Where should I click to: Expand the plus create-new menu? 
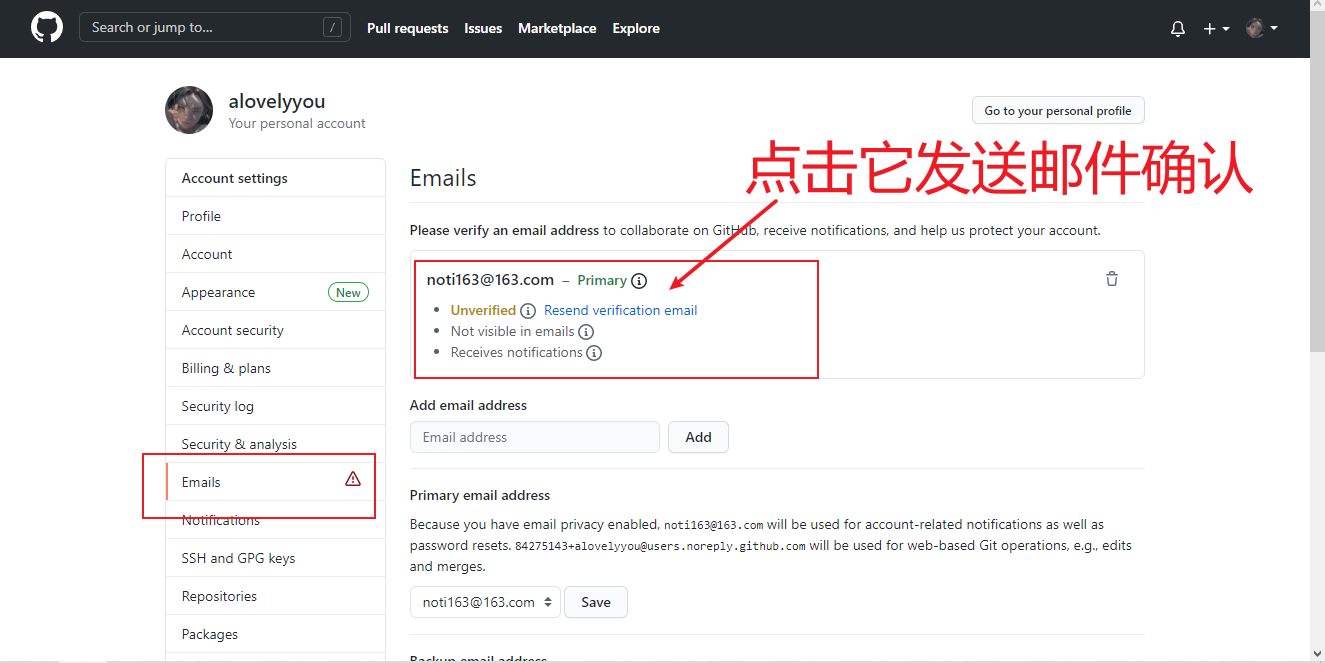[x=1216, y=29]
